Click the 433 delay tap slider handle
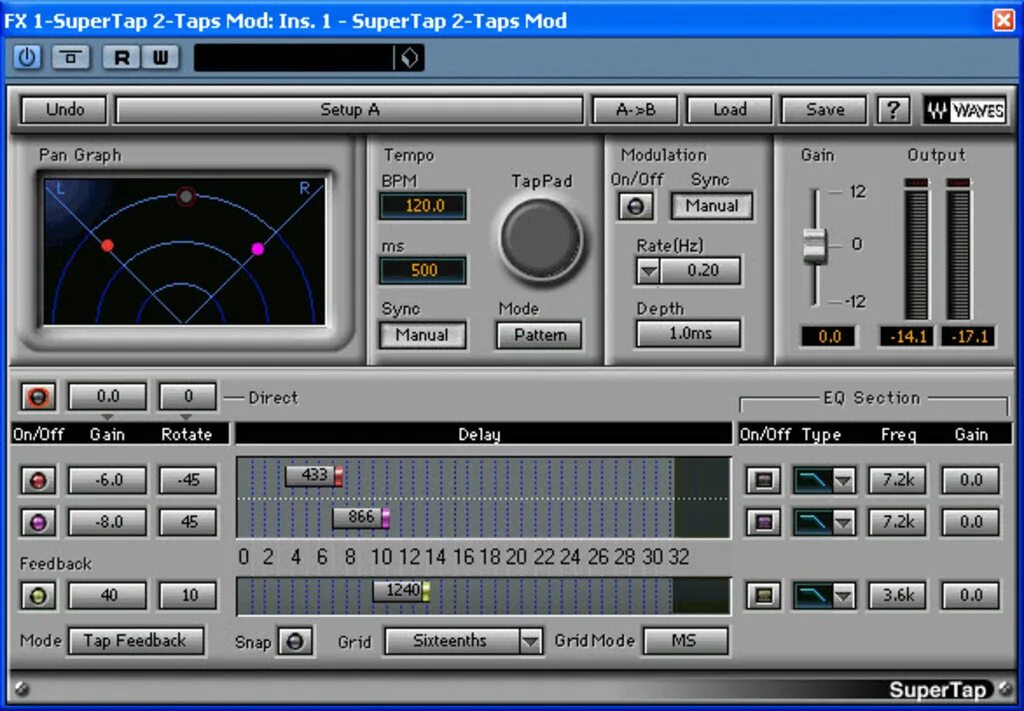The width and height of the screenshot is (1024, 711). (313, 476)
